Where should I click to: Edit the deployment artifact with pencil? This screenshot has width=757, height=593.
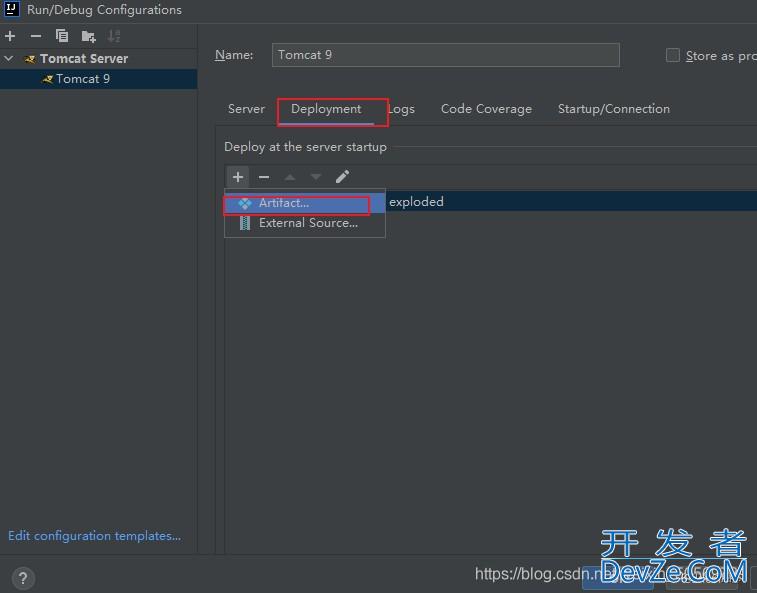[342, 177]
